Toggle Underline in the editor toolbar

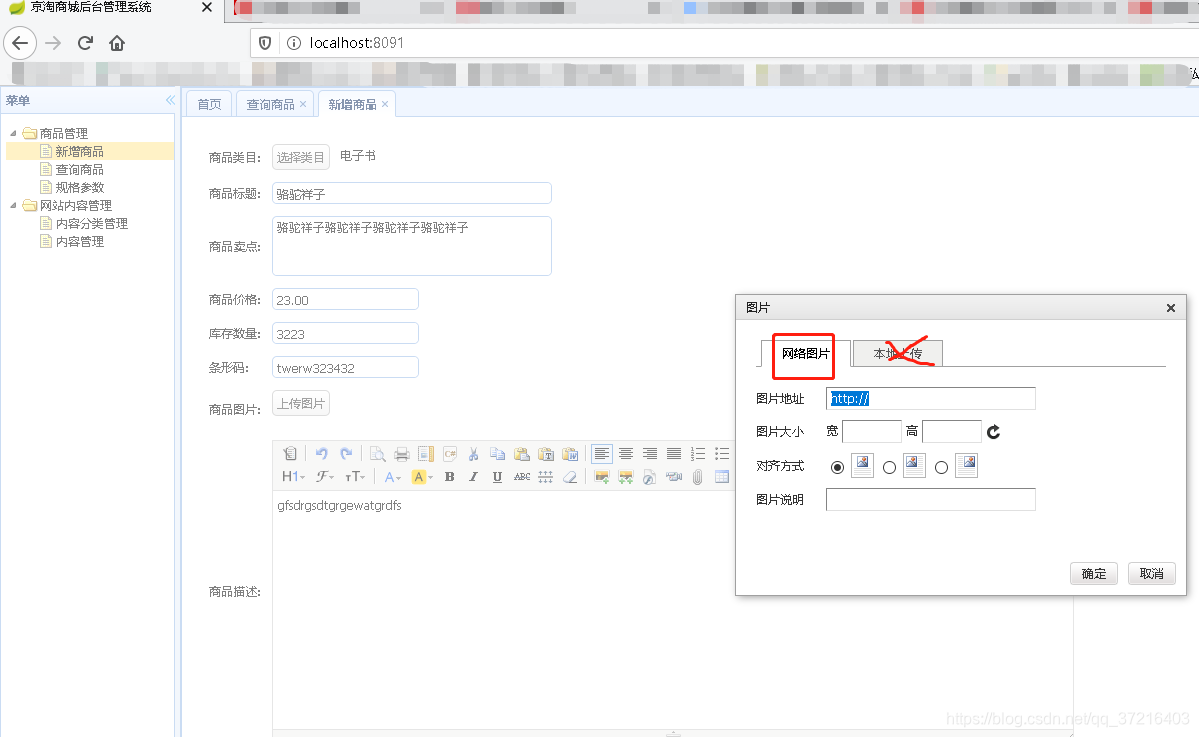497,476
